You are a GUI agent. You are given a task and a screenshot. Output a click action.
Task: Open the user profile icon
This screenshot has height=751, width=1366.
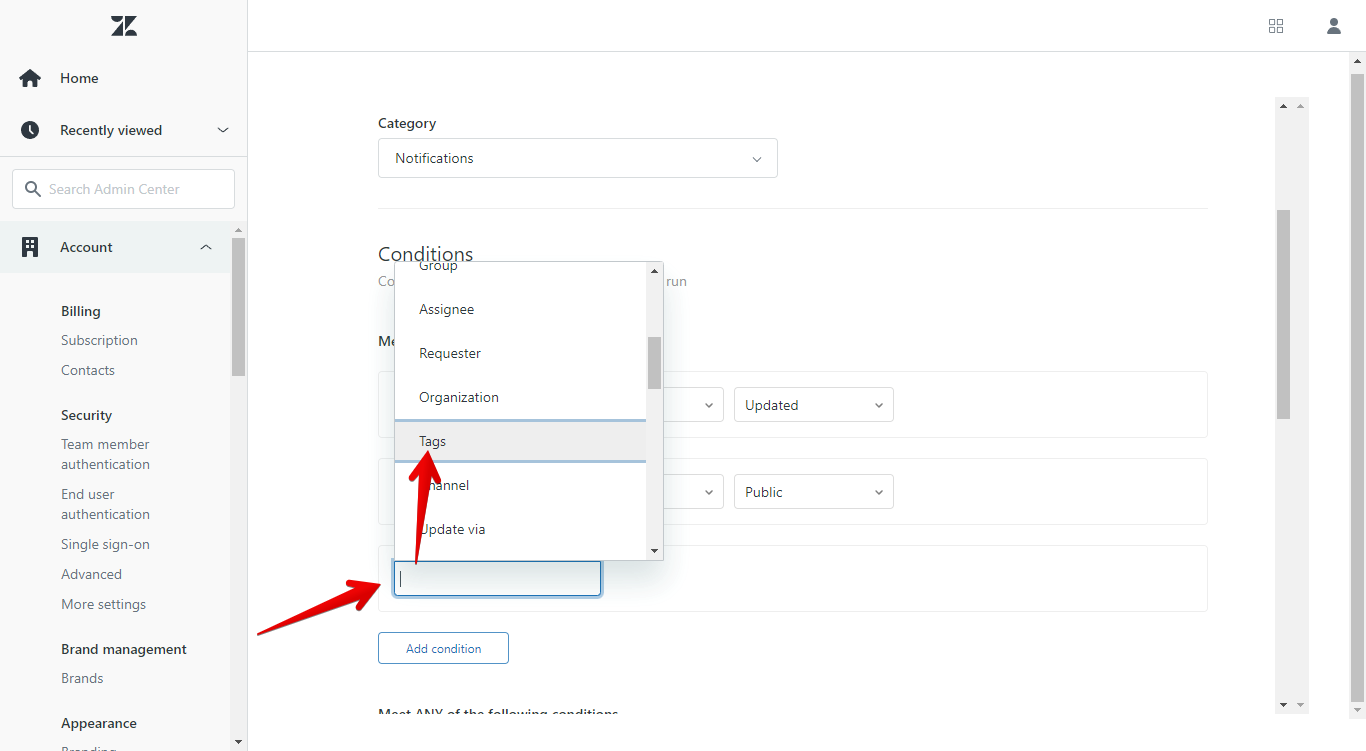coord(1334,26)
